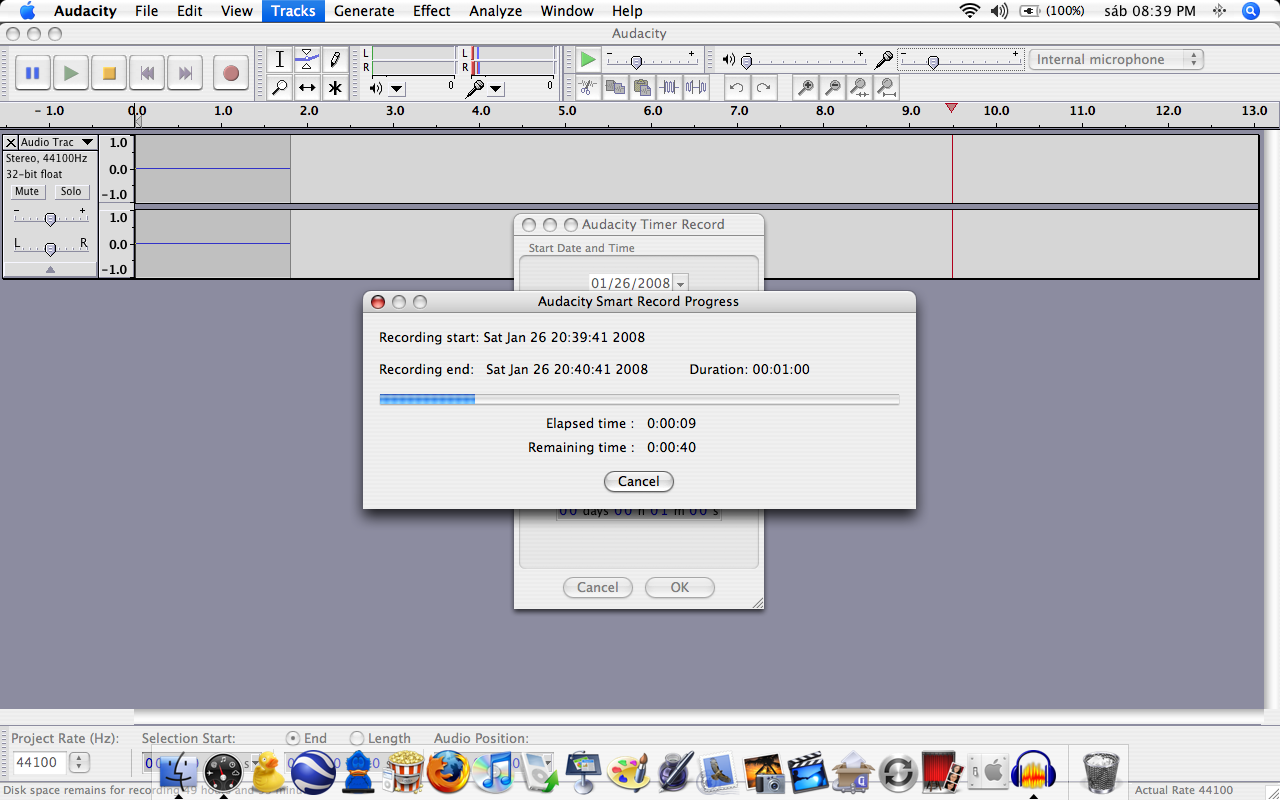Open iTunes from the Dock
The height and width of the screenshot is (800, 1280).
pos(494,772)
